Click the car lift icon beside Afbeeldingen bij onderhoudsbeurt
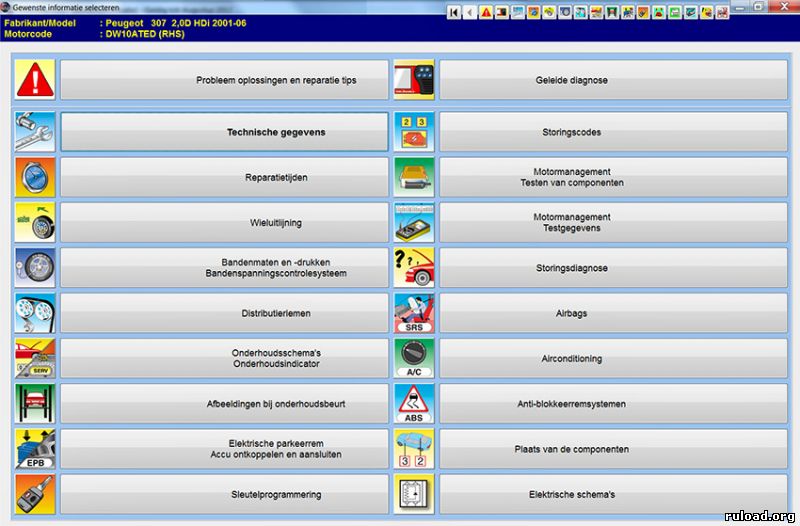The height and width of the screenshot is (526, 800). pyautogui.click(x=35, y=404)
